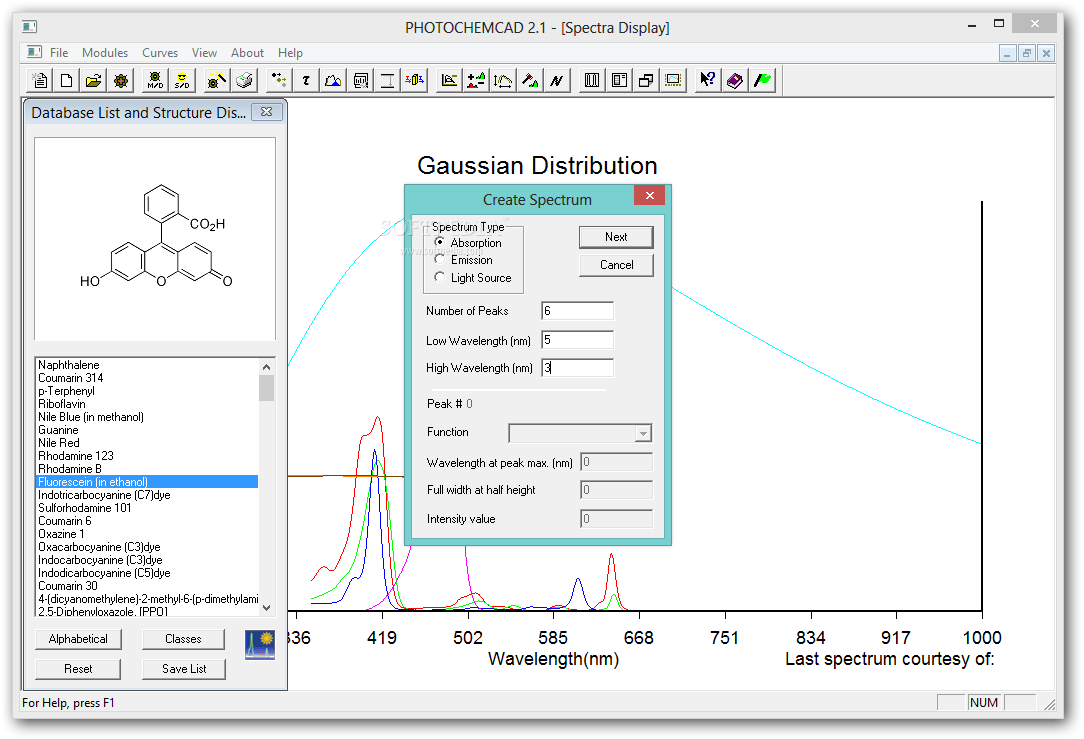
Task: Open the Help menu
Action: pos(290,53)
